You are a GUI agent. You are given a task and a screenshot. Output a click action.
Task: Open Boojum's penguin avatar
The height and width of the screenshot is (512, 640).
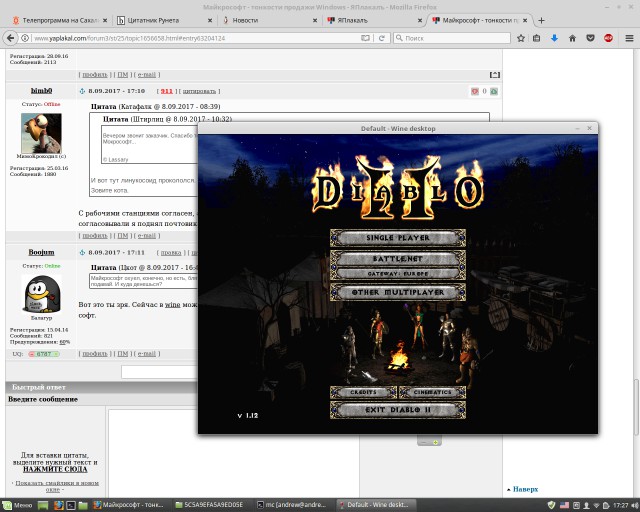pyautogui.click(x=42, y=294)
